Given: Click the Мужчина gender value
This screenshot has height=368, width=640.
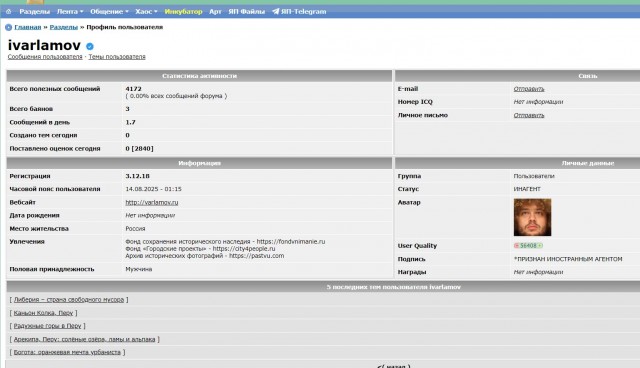Looking at the screenshot, I should (139, 269).
